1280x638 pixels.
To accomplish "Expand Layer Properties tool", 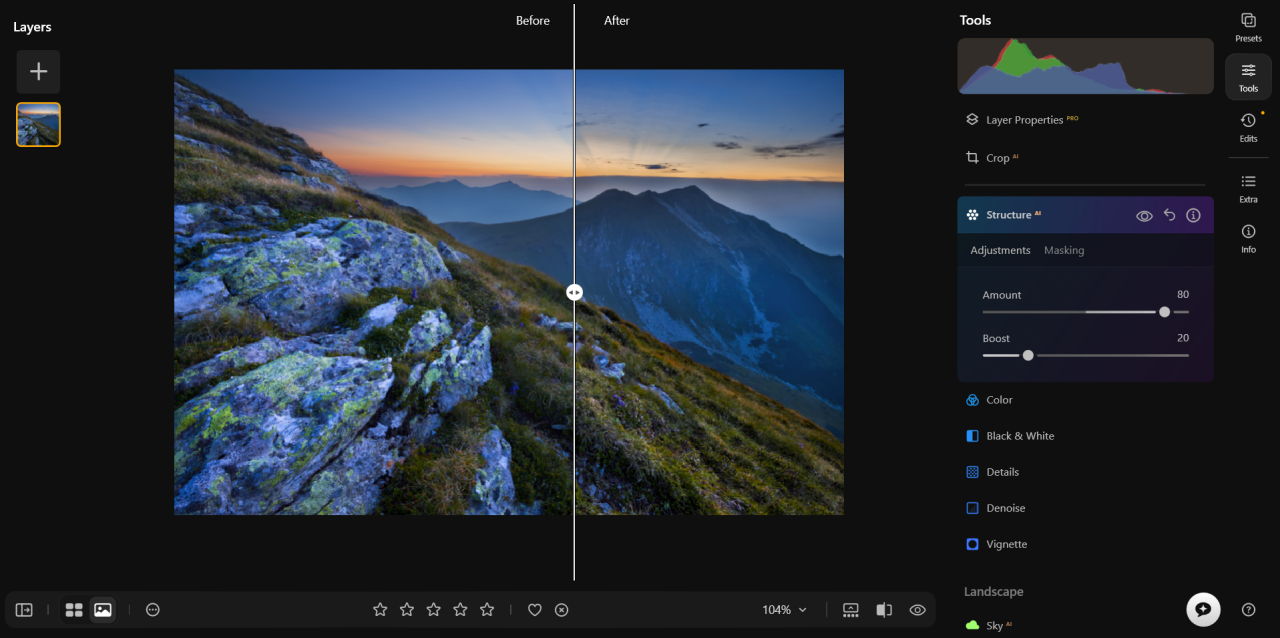I will 1085,119.
